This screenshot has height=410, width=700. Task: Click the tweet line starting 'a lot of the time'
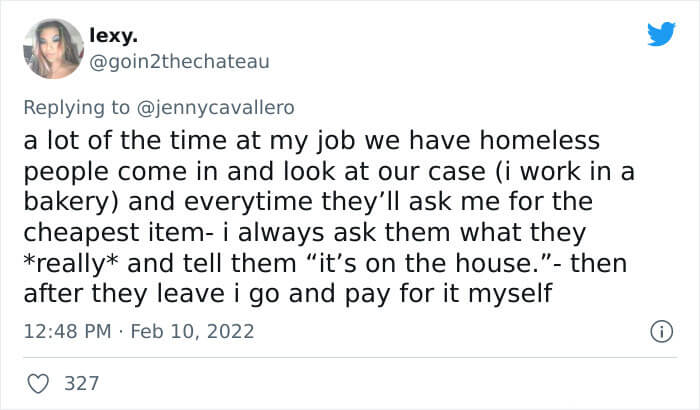pyautogui.click(x=312, y=140)
